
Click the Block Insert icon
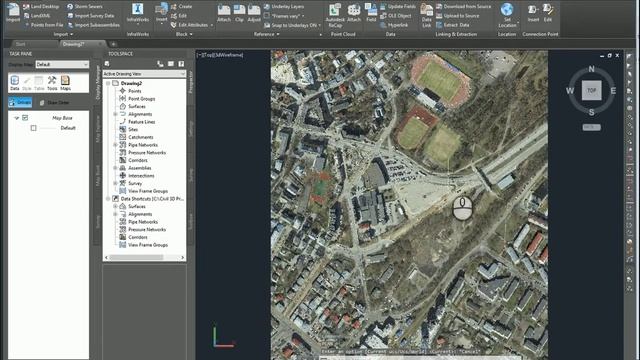pos(161,12)
